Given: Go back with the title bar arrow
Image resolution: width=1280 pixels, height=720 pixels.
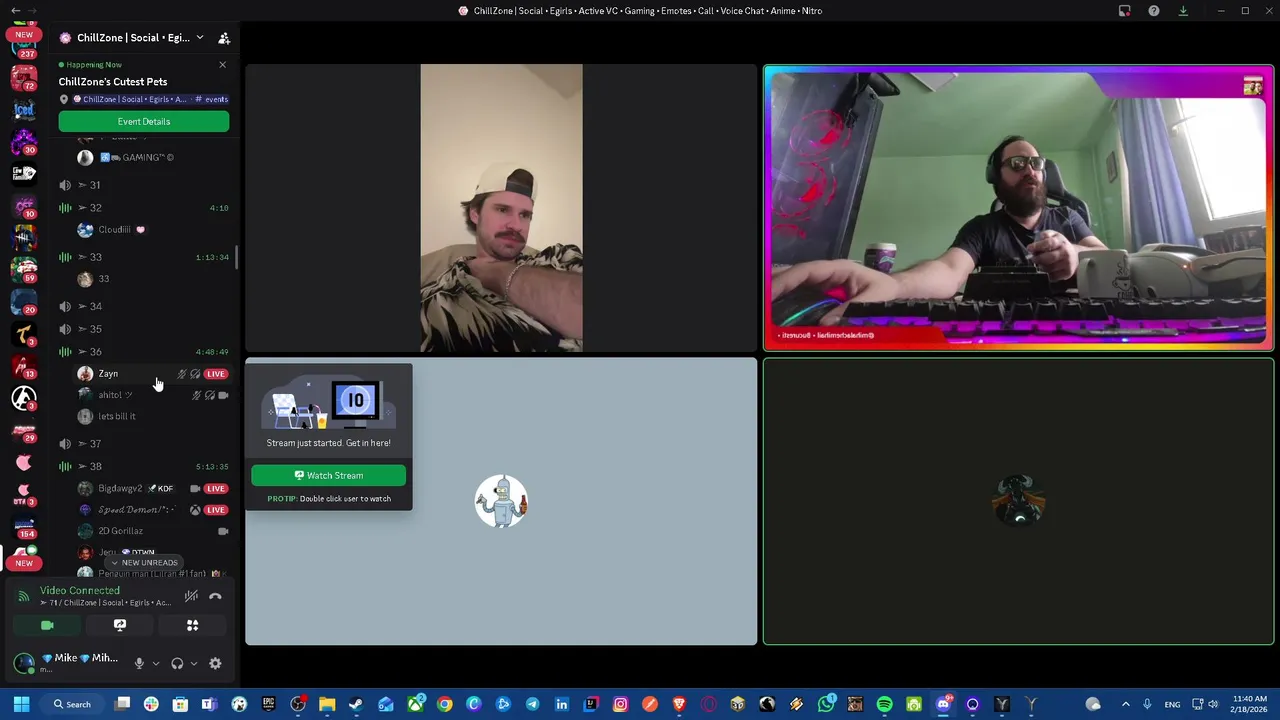Looking at the screenshot, I should 16,11.
